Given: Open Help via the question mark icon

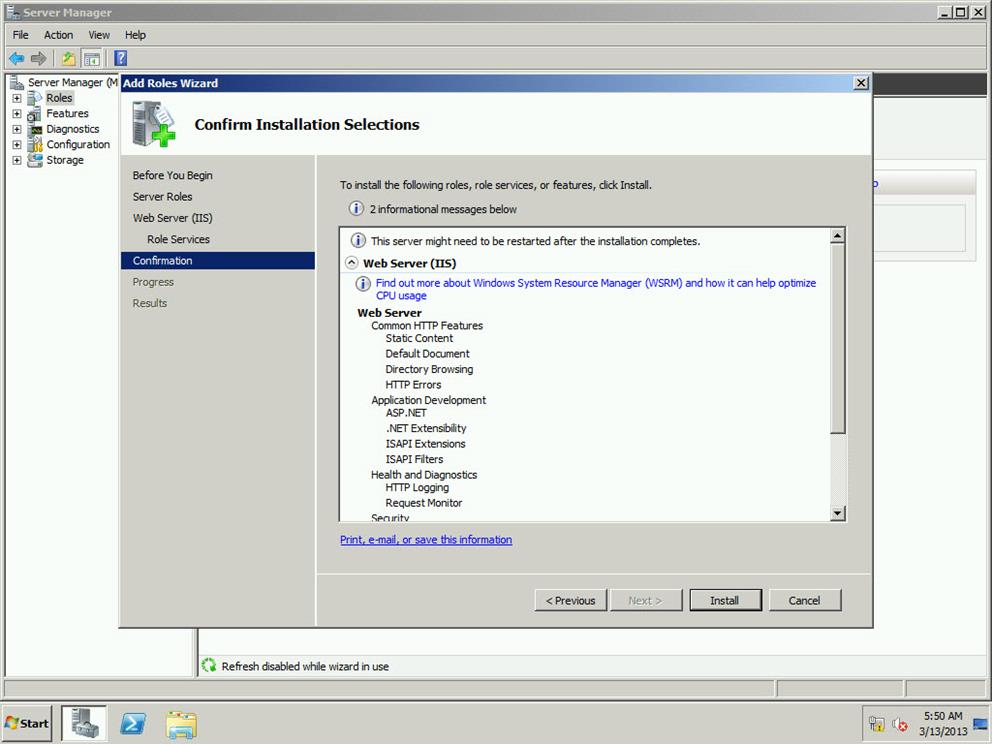Looking at the screenshot, I should click(x=120, y=58).
